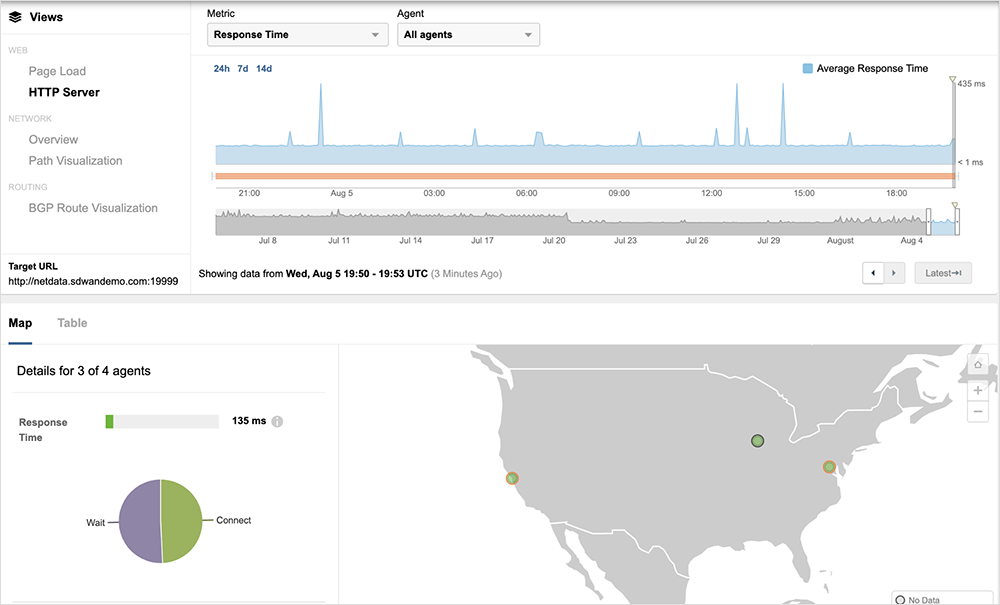The image size is (1000, 605).
Task: Open Path Visualization view
Action: pos(75,161)
